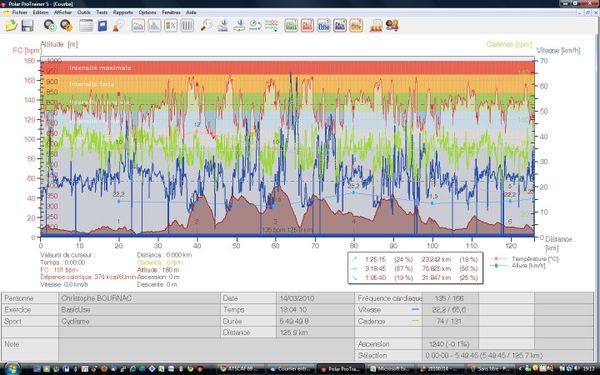Open the Fichier menu
The height and width of the screenshot is (375, 600).
(20, 12)
